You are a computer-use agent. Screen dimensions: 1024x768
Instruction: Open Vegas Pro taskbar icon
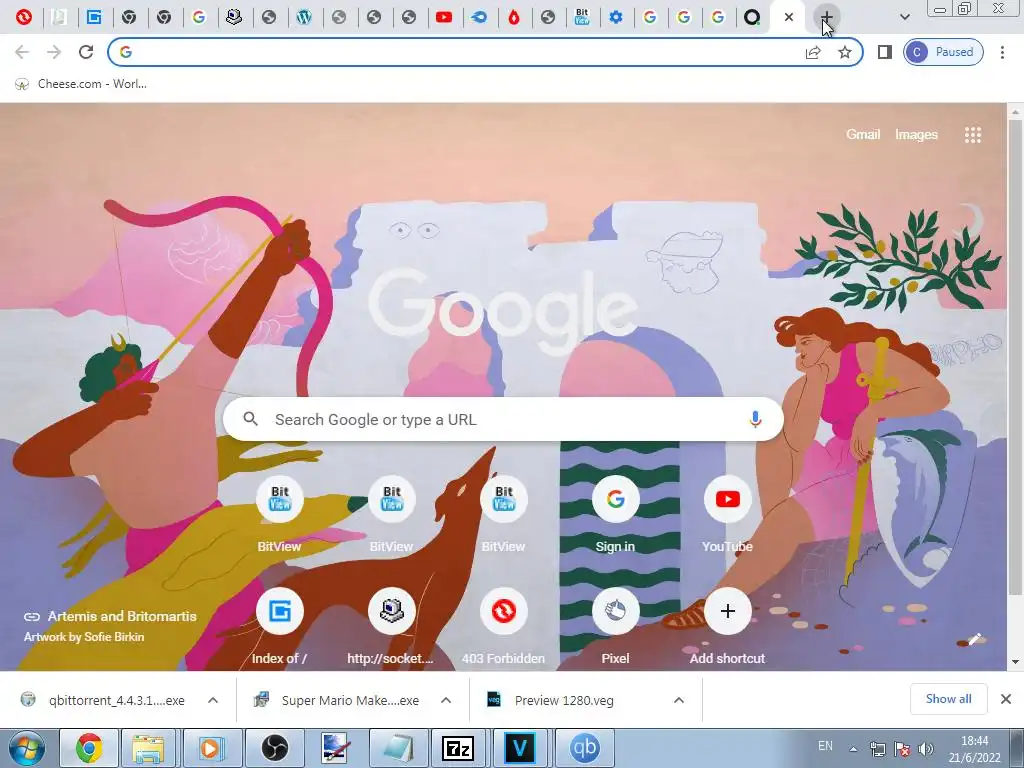pos(520,748)
